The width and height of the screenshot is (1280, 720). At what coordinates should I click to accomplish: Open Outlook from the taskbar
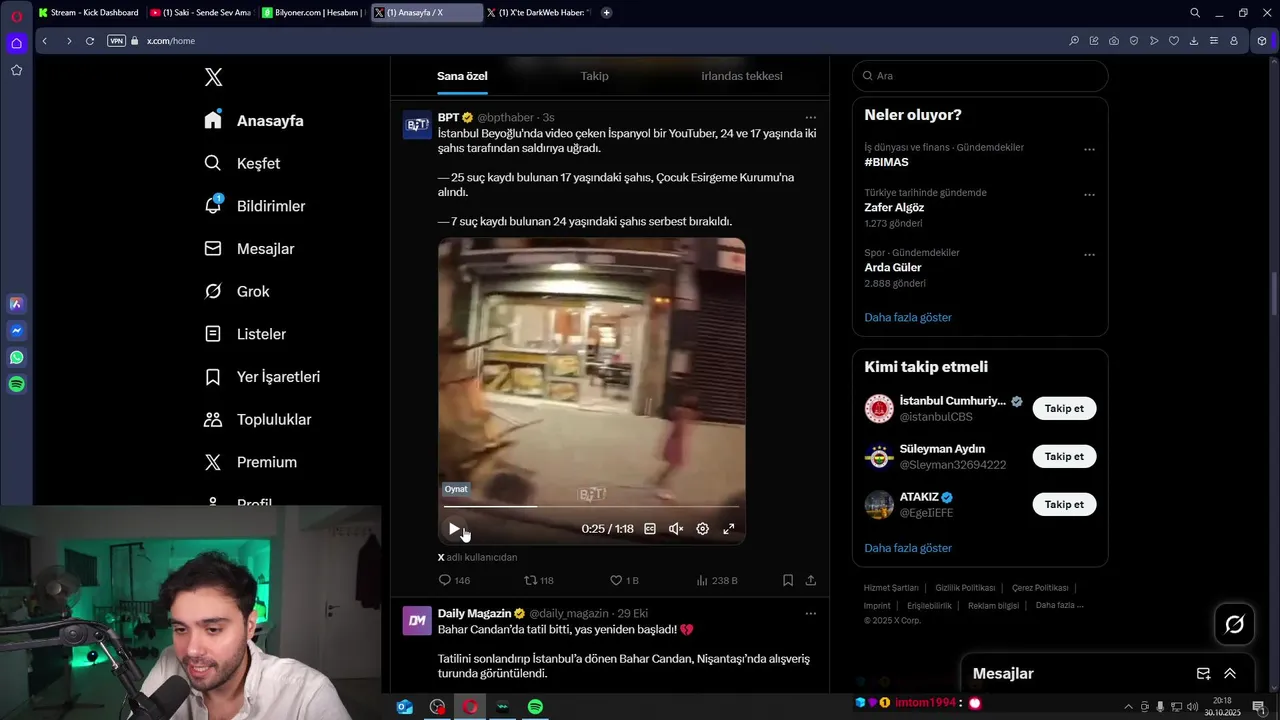click(x=405, y=707)
